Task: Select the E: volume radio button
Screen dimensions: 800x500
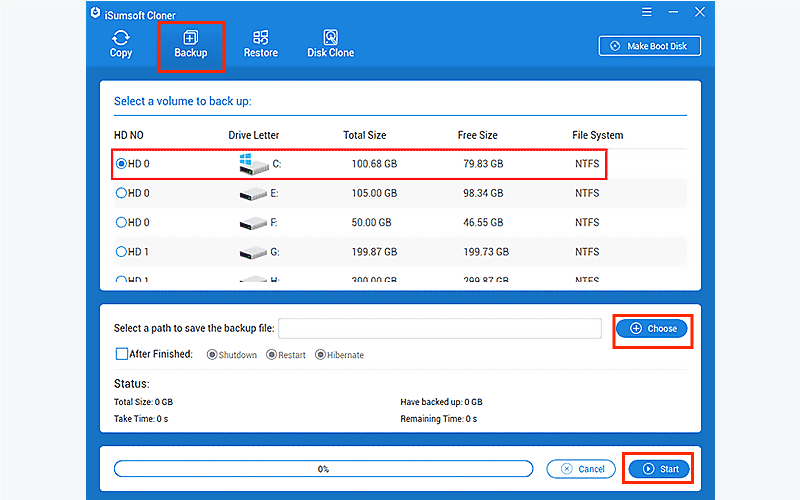Action: coord(122,193)
